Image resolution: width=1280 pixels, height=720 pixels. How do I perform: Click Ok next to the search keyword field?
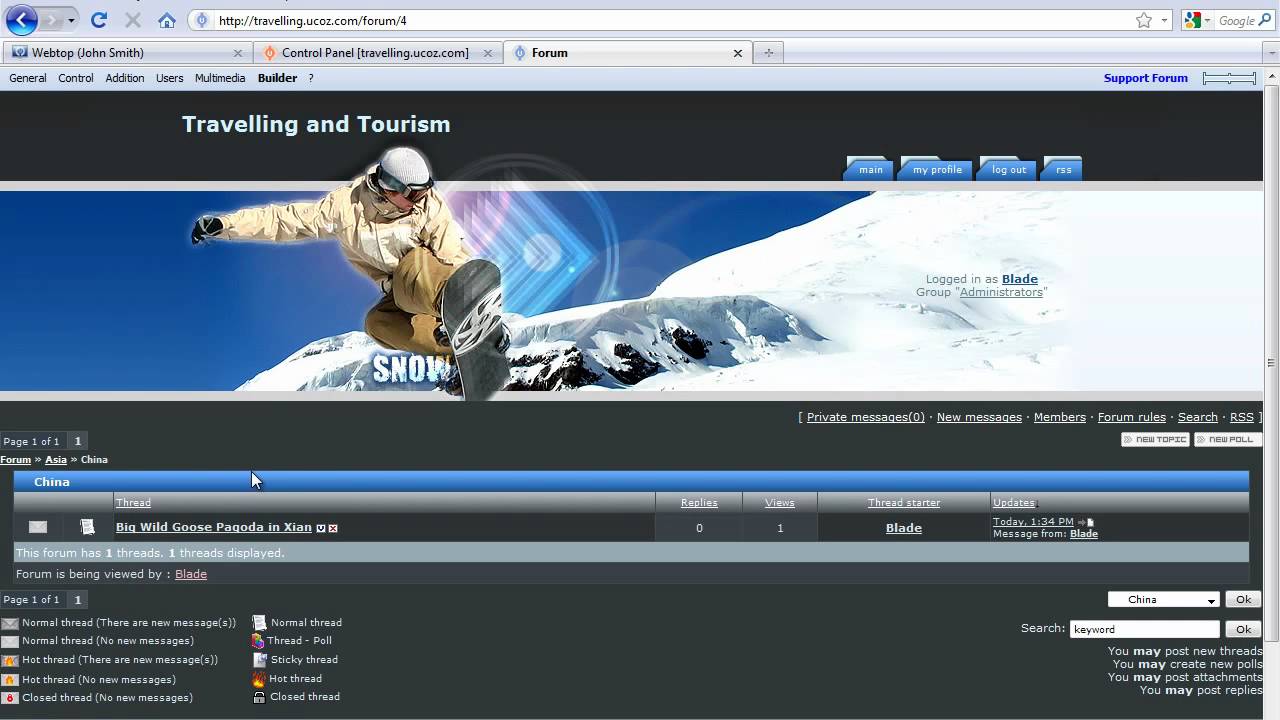pyautogui.click(x=1243, y=629)
